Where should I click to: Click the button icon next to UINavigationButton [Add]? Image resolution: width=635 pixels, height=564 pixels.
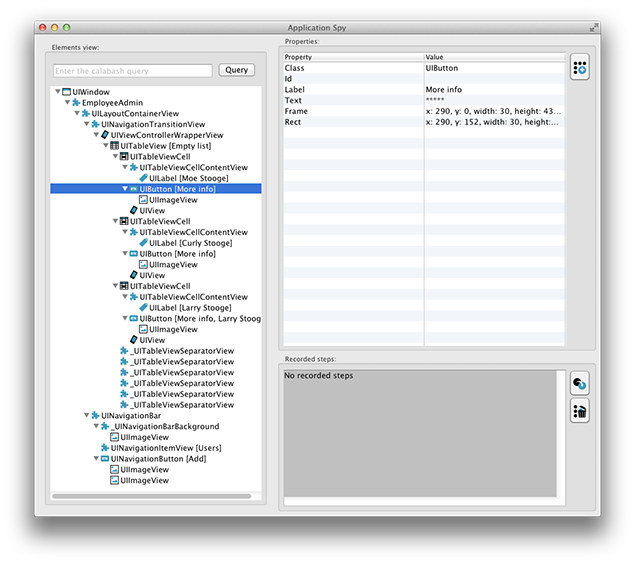click(104, 459)
